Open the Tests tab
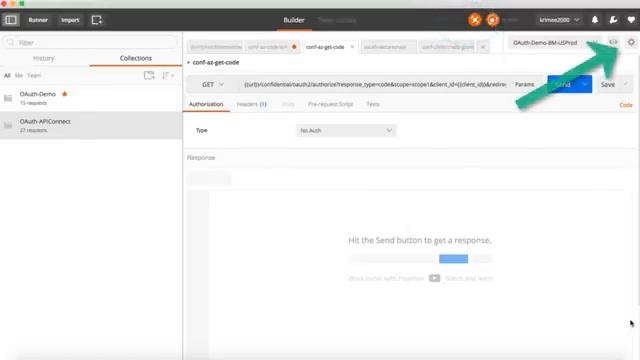The width and height of the screenshot is (640, 360). pos(373,104)
